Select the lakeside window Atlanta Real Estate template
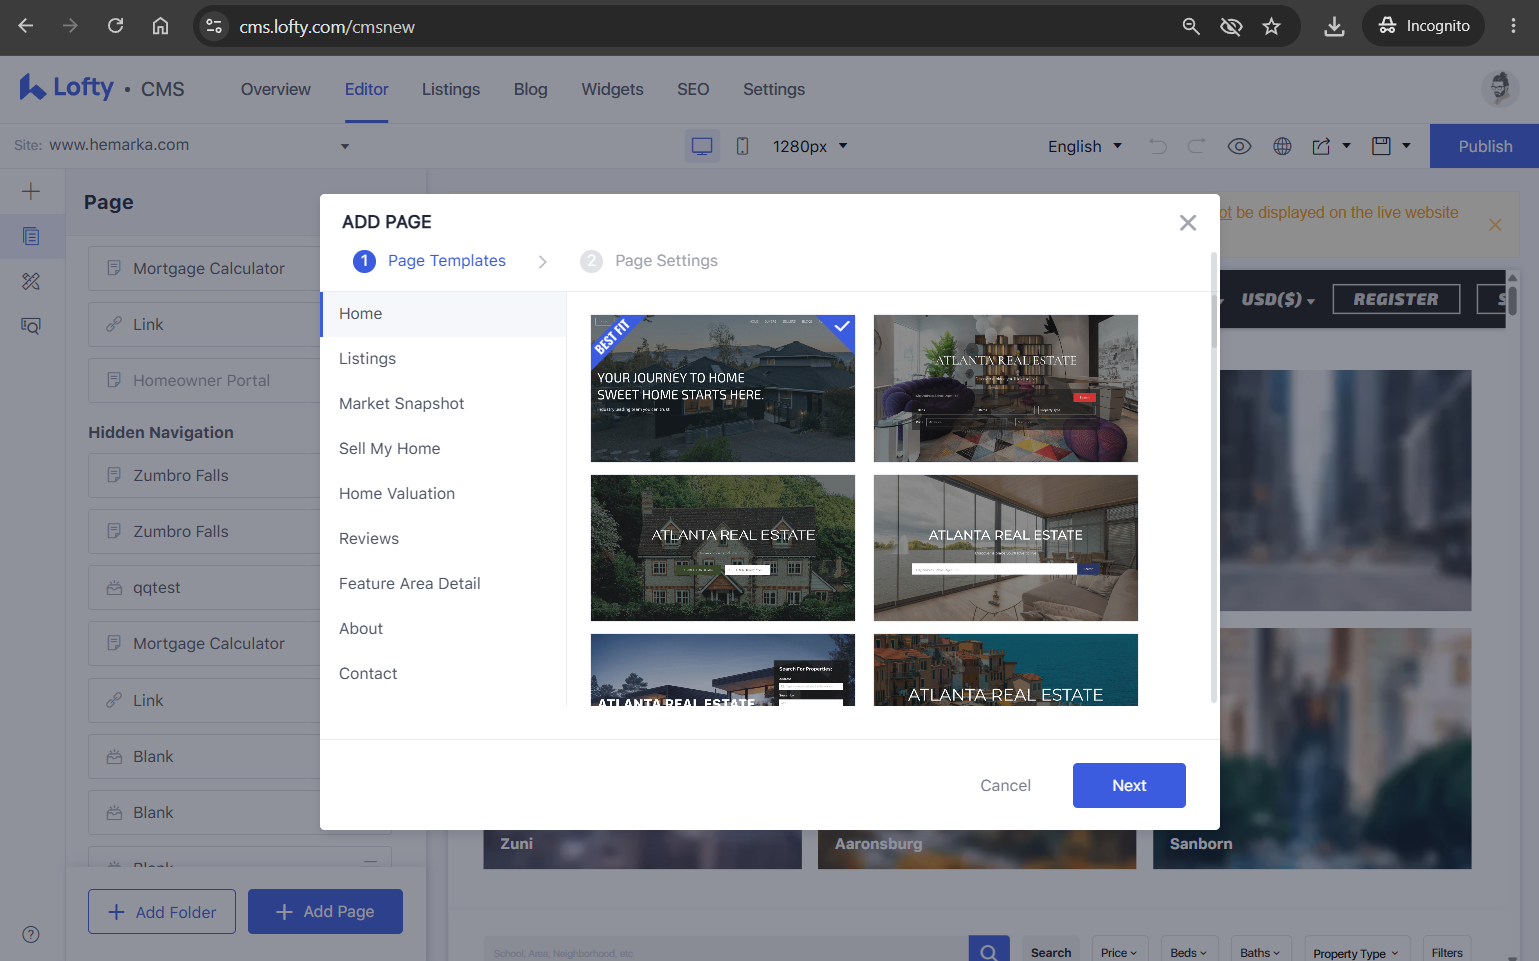This screenshot has height=961, width=1539. 1006,548
